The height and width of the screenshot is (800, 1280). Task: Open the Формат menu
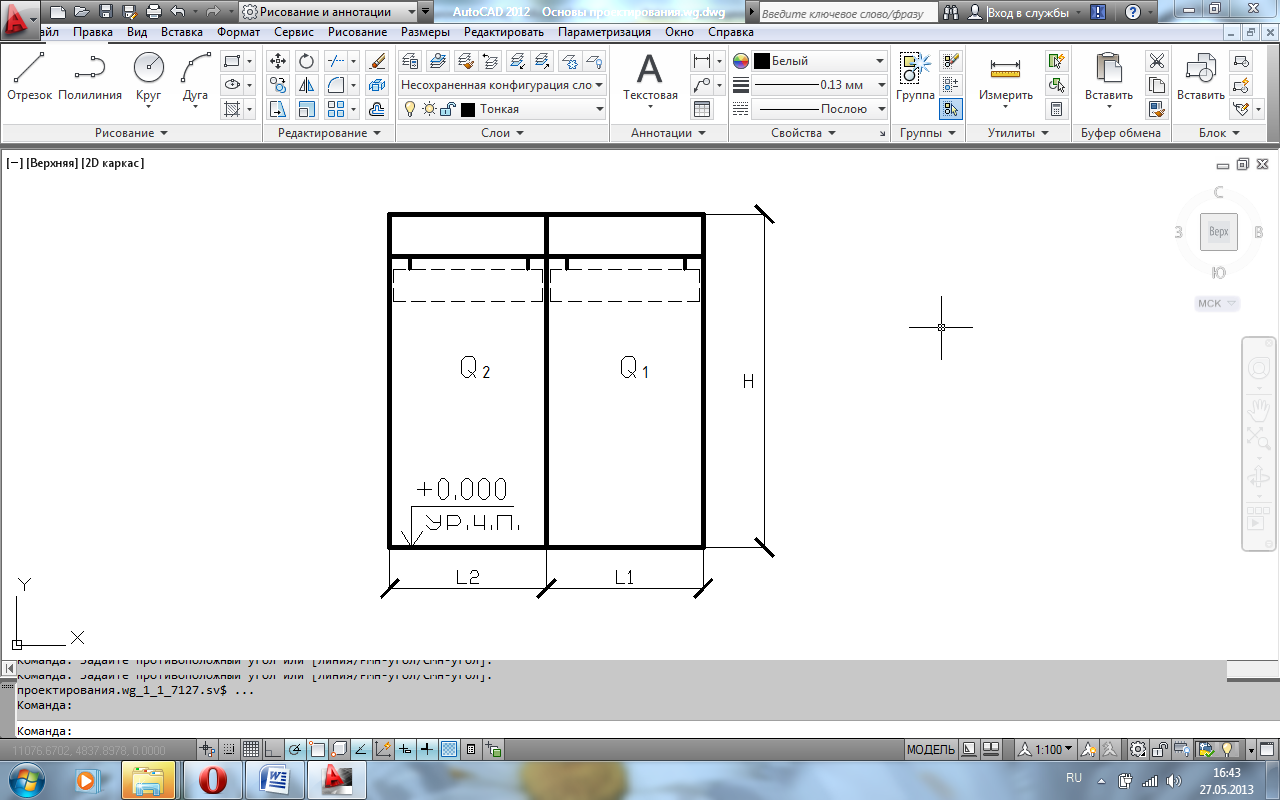[x=238, y=32]
